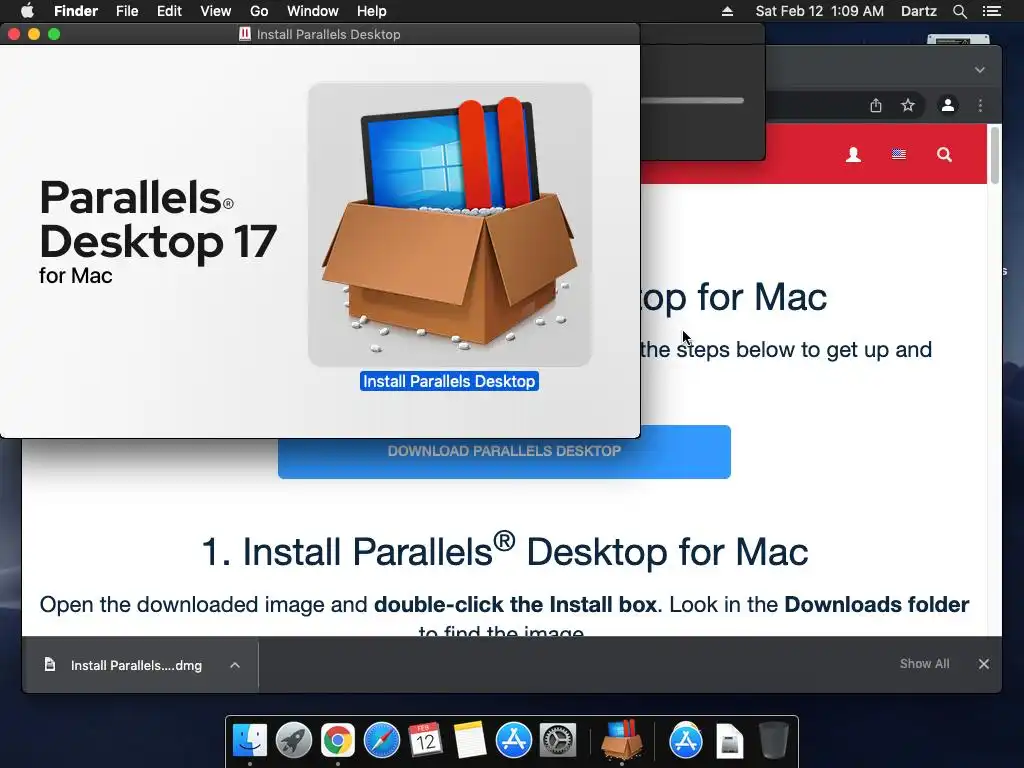Click the account icon on Parallels website header
Viewport: 1024px width, 768px height.
click(853, 155)
